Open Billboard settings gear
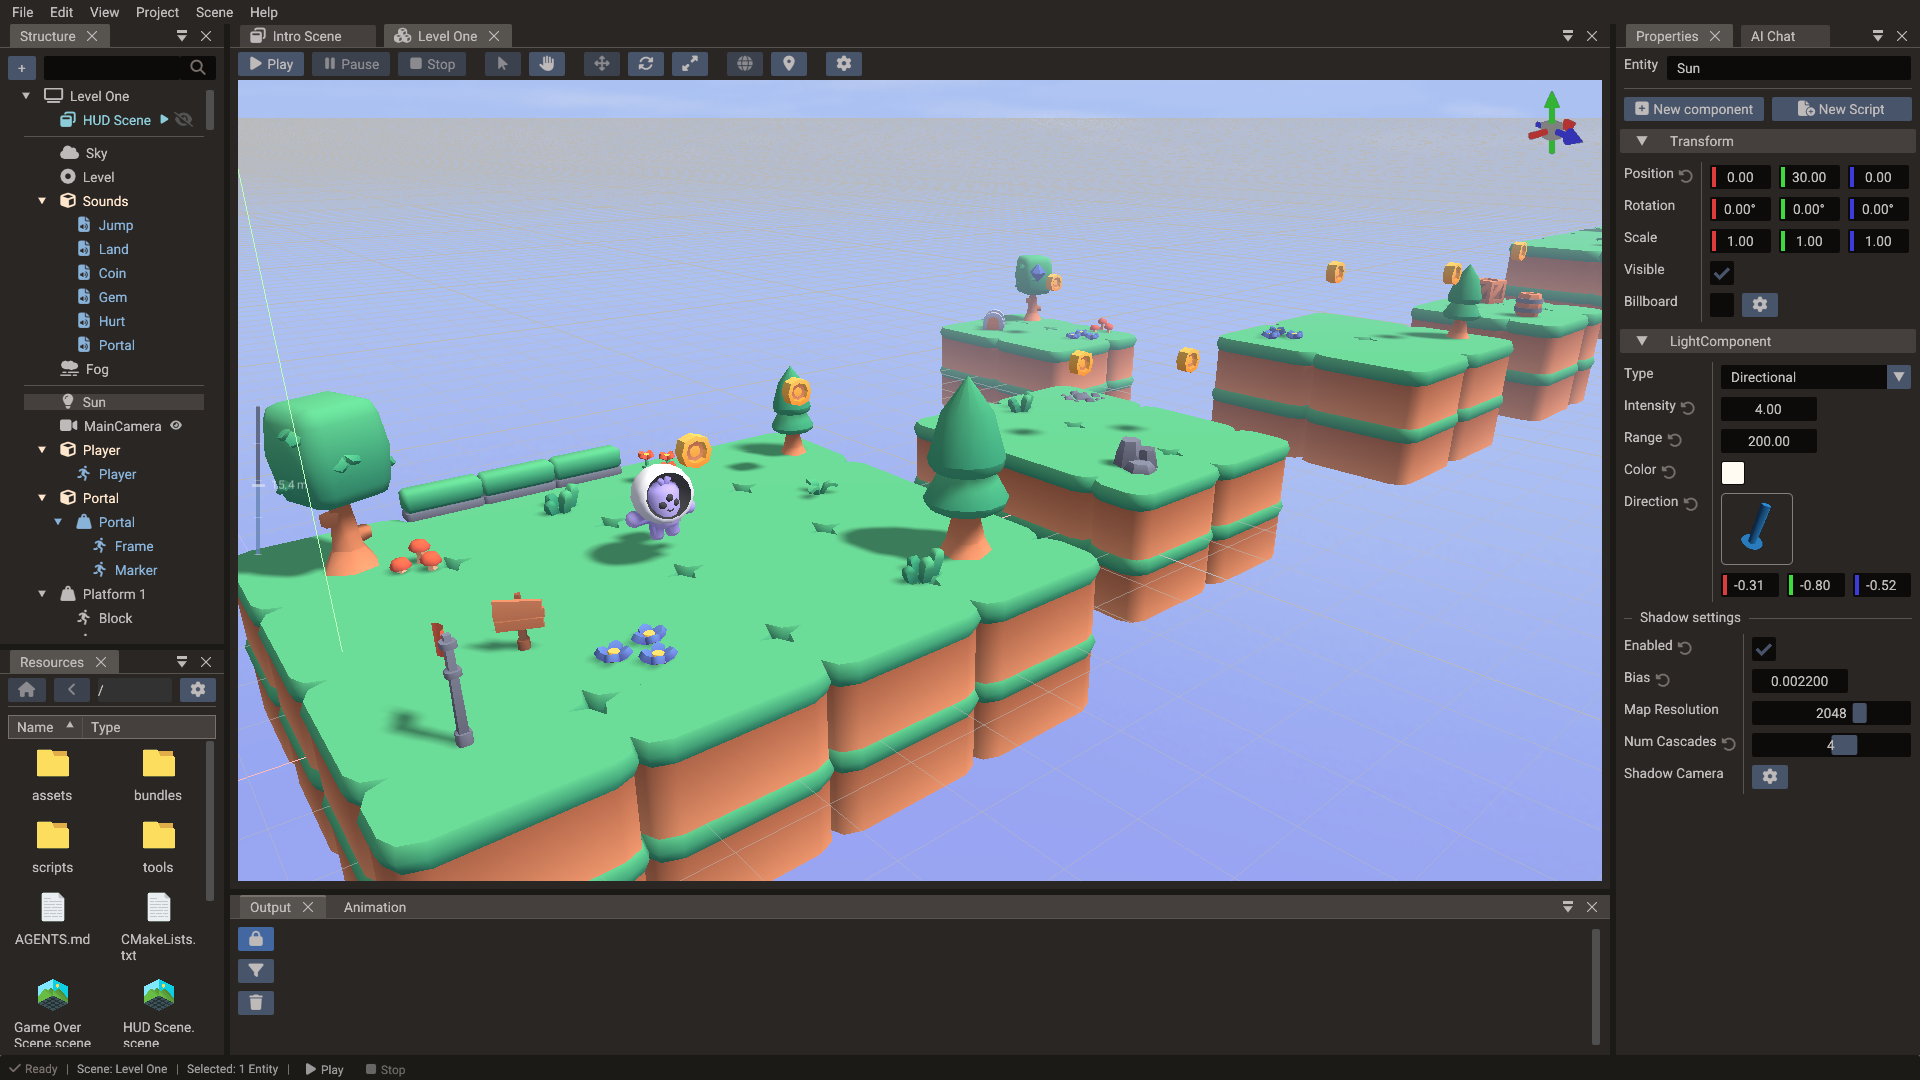 (x=1760, y=305)
